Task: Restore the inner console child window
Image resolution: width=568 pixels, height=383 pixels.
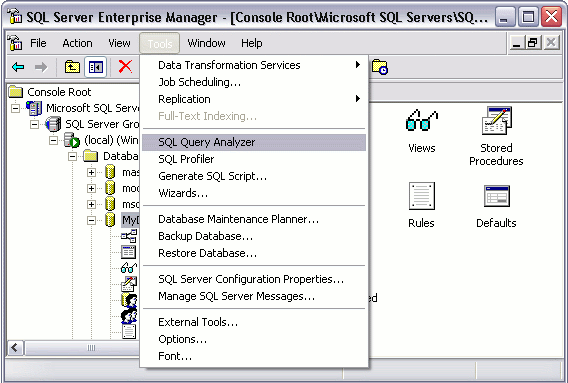Action: (x=533, y=43)
